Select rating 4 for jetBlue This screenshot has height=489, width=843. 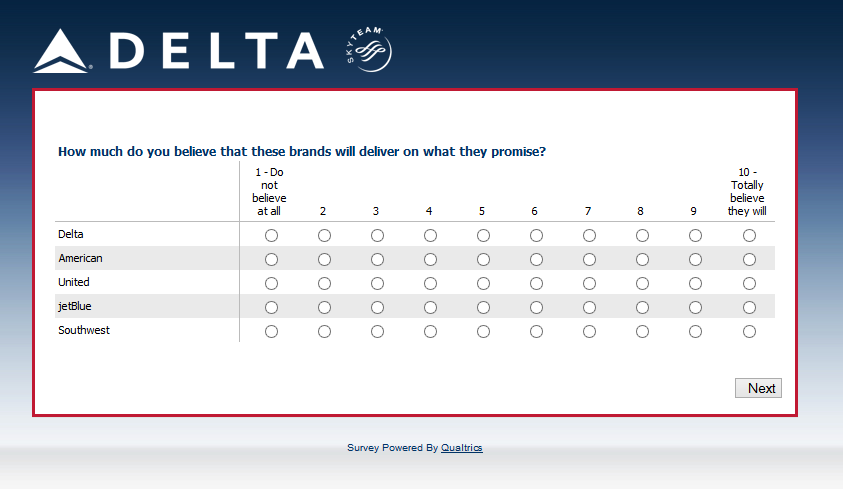pos(430,308)
